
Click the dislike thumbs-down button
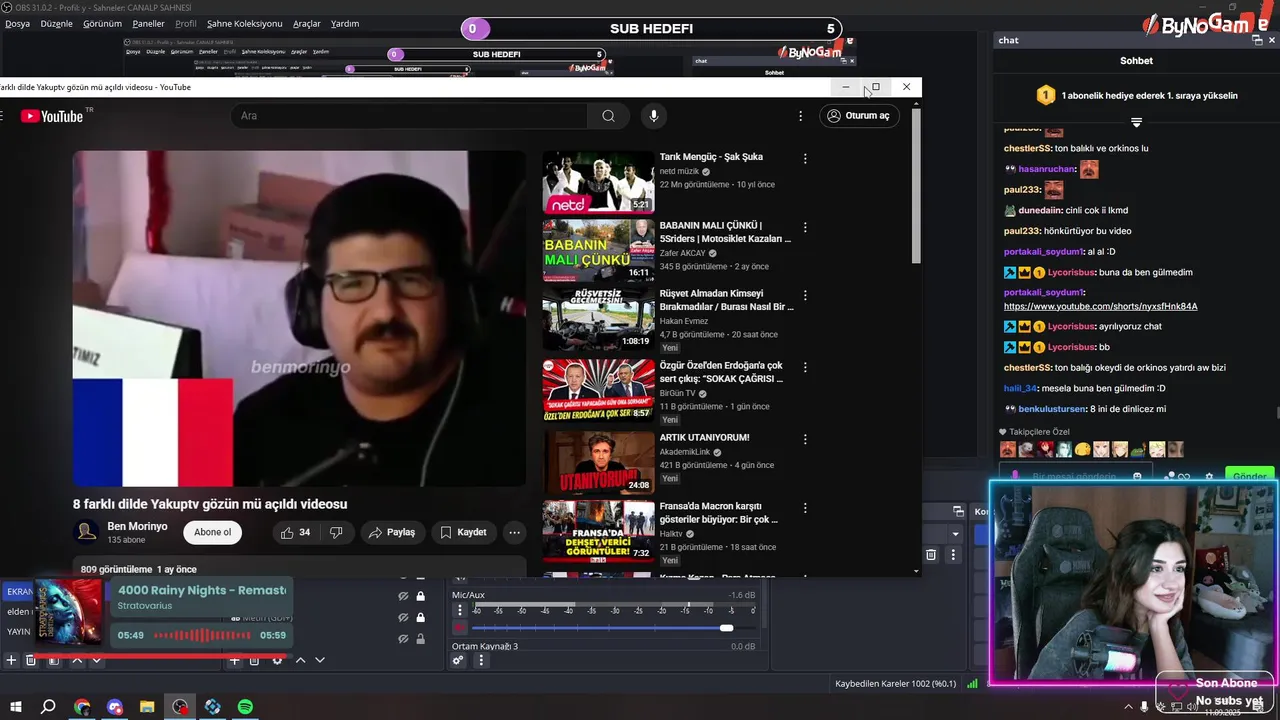336,532
